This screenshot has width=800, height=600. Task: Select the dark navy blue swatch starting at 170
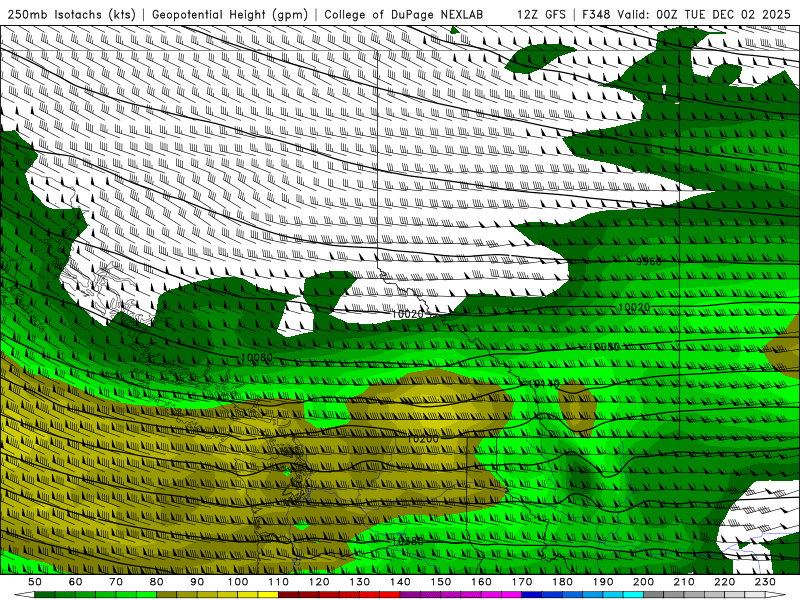tap(532, 595)
